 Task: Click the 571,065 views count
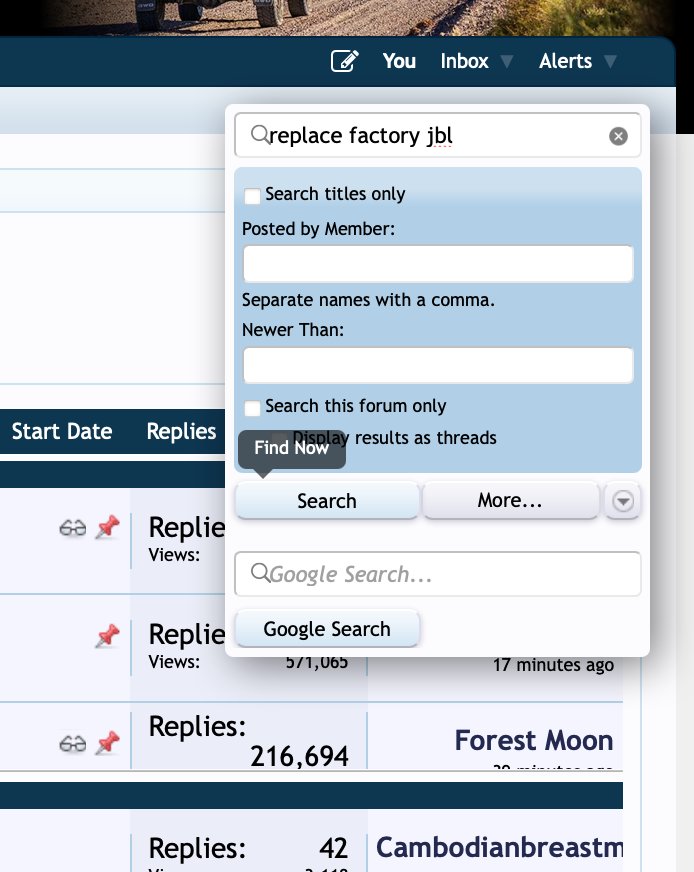(317, 662)
